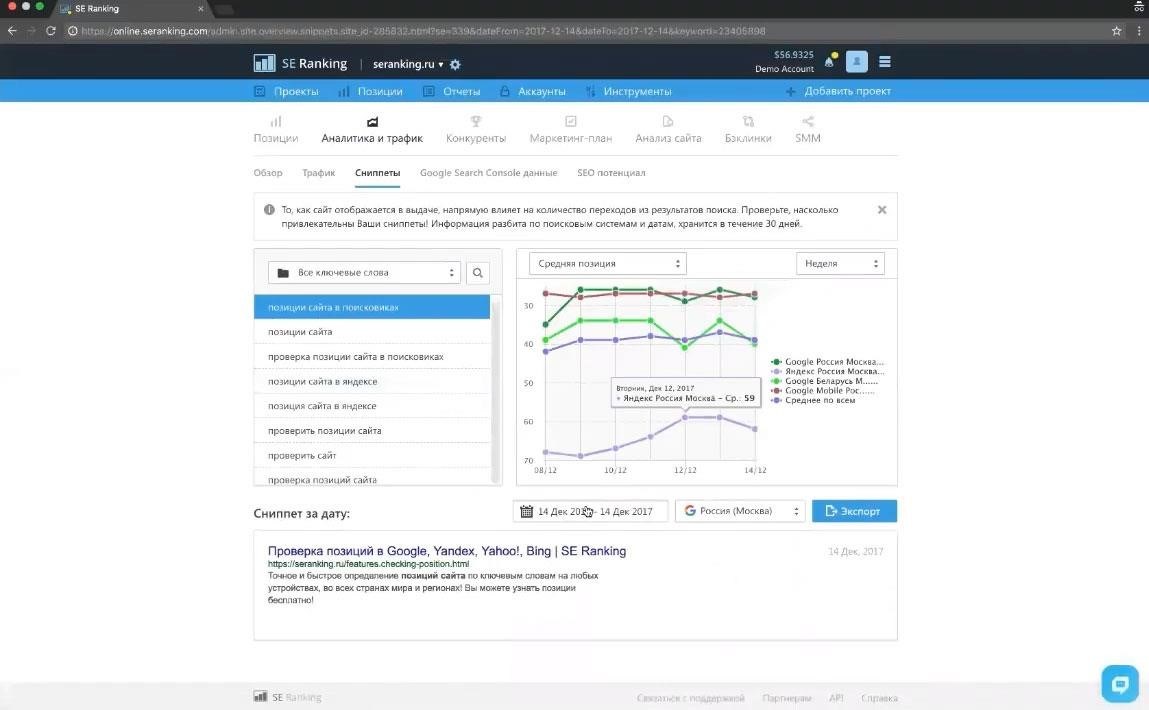Open the Средняя позиция metric dropdown
The width and height of the screenshot is (1149, 710).
point(607,264)
